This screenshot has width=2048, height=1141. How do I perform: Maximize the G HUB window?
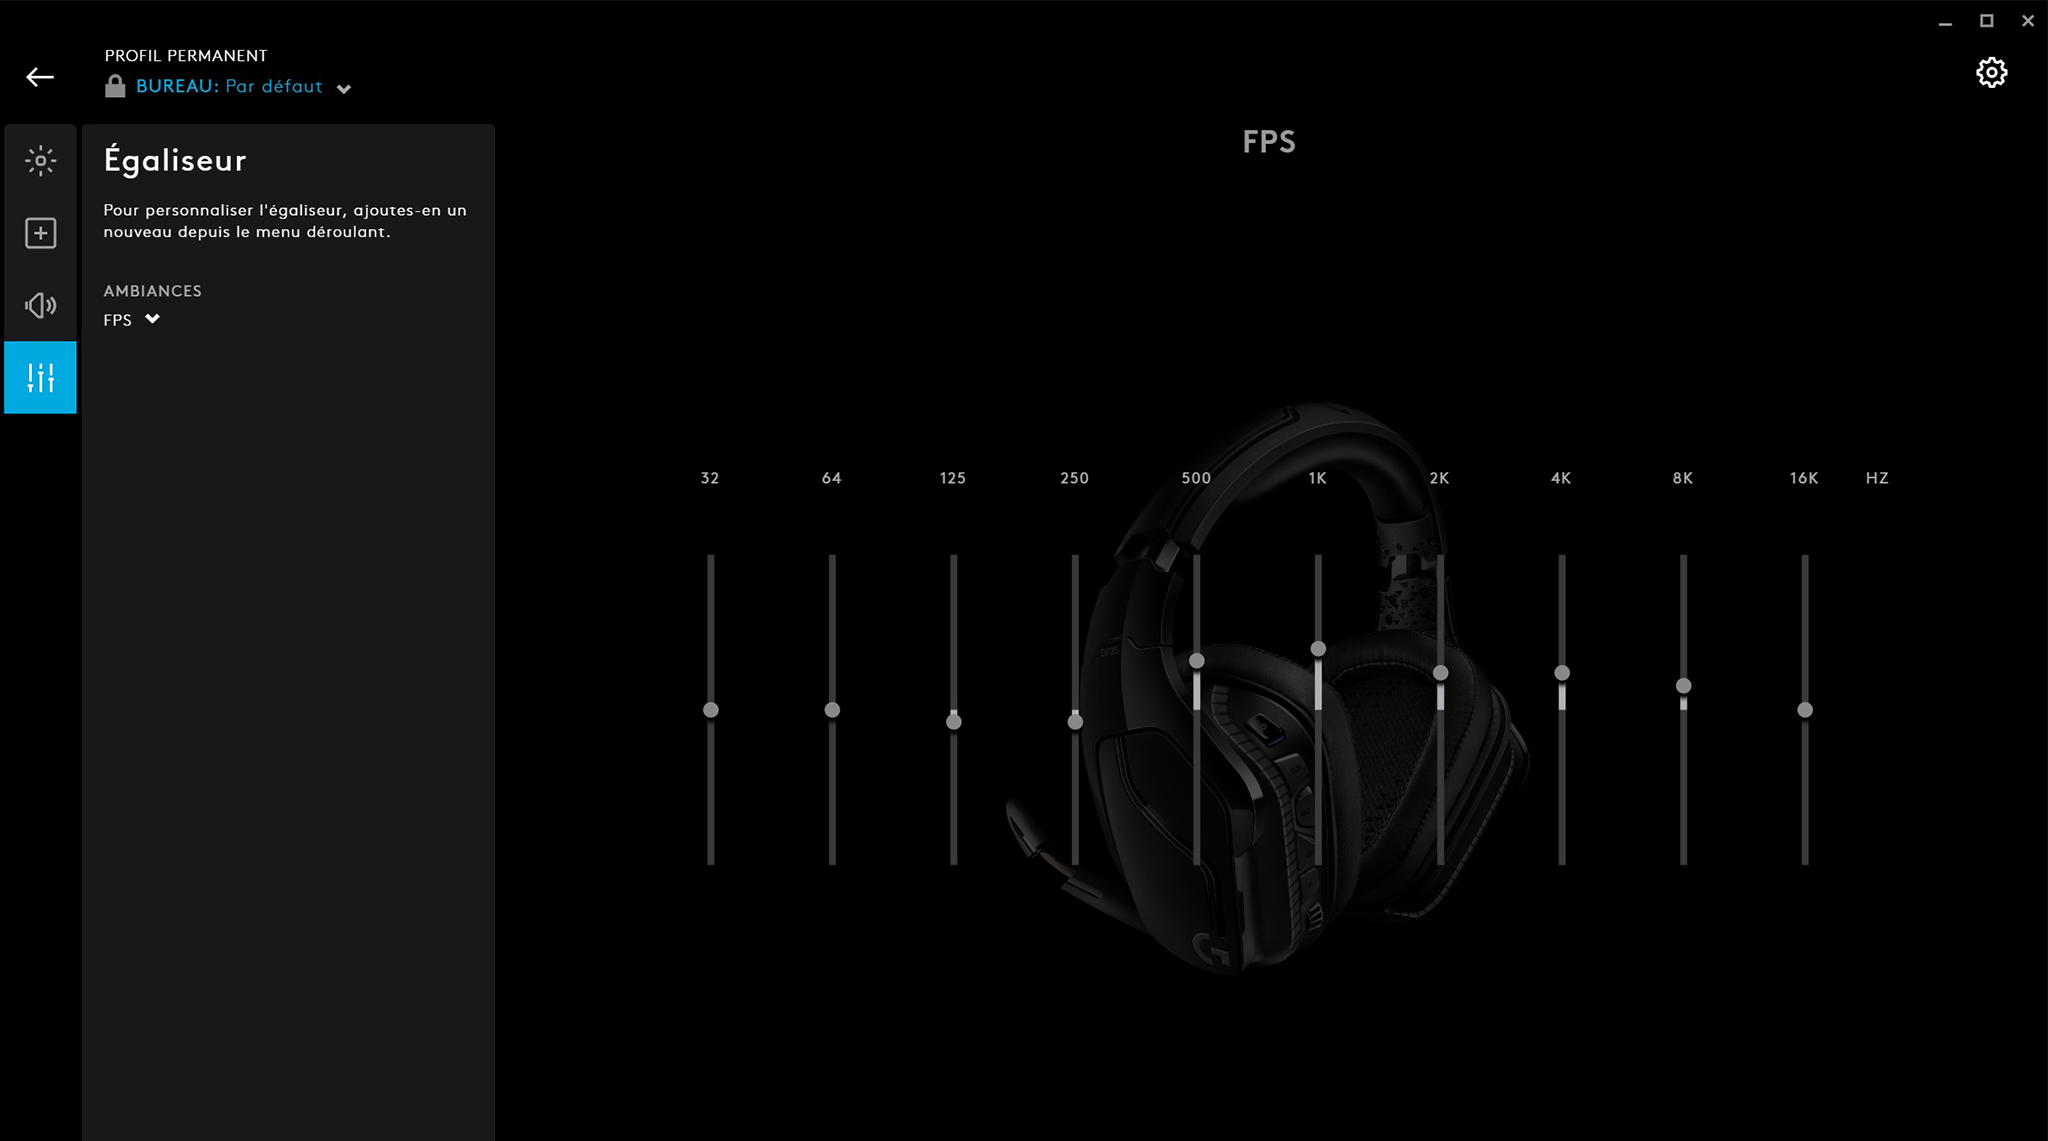click(x=1987, y=21)
